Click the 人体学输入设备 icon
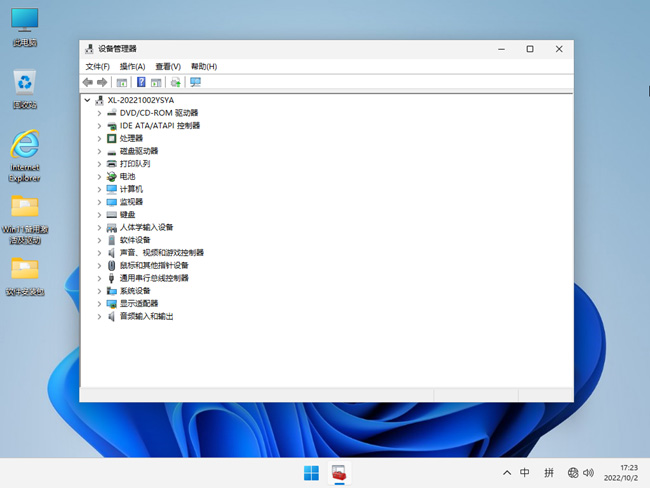 pos(112,227)
